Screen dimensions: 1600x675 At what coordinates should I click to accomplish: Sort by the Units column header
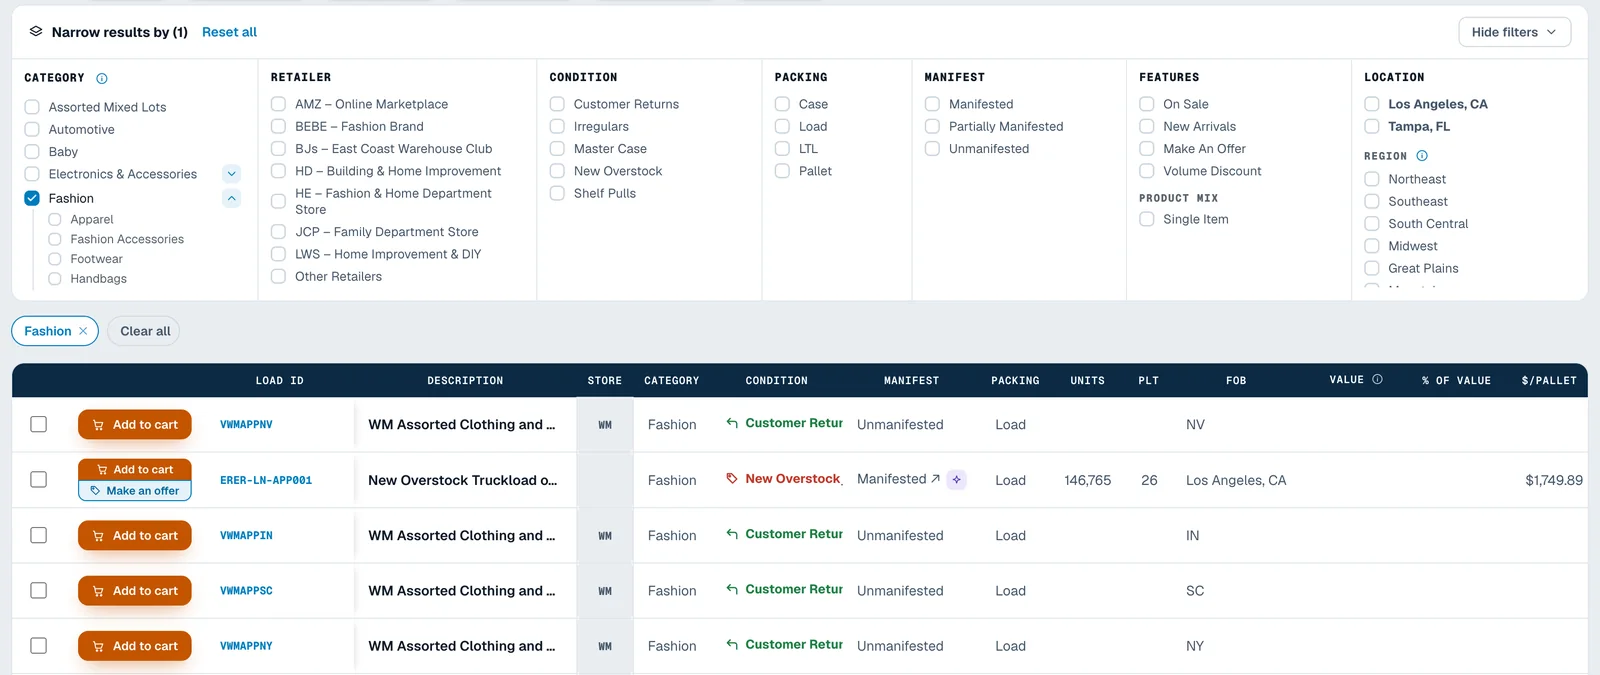click(x=1087, y=381)
